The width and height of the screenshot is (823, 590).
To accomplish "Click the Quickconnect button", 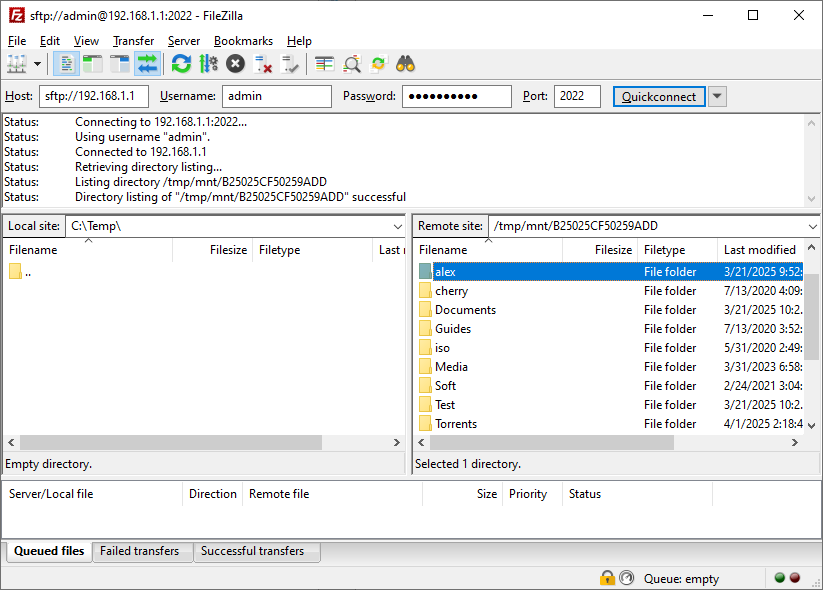I will click(659, 97).
